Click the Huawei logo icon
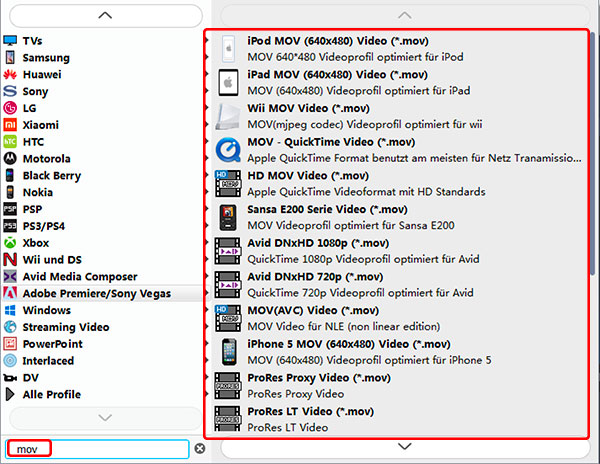The height and width of the screenshot is (464, 600). click(x=10, y=74)
